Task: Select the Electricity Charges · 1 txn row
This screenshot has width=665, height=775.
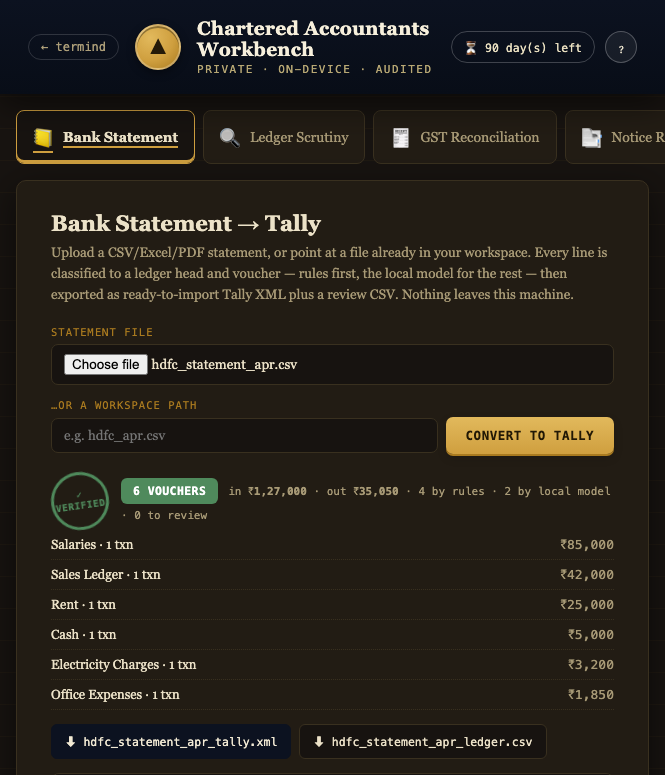Action: pos(332,665)
